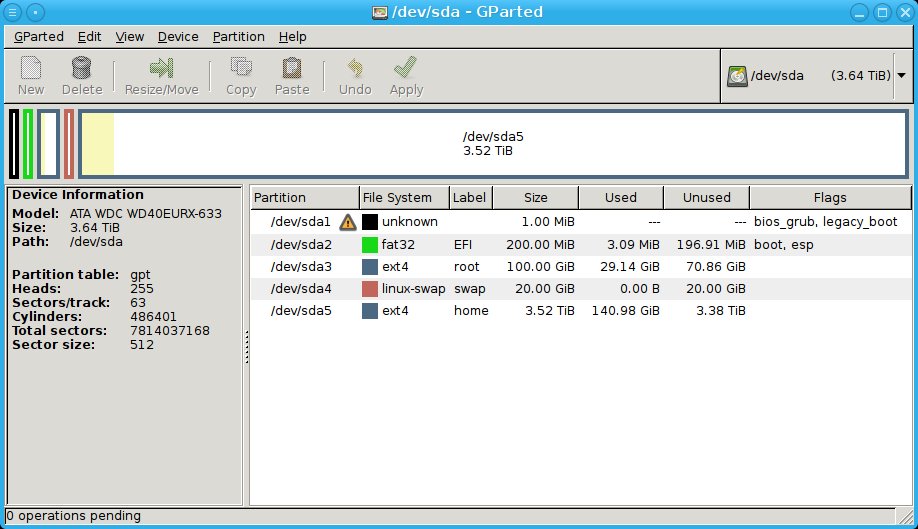
Task: Click the pane divider handle beside Device Information
Action: pyautogui.click(x=246, y=346)
